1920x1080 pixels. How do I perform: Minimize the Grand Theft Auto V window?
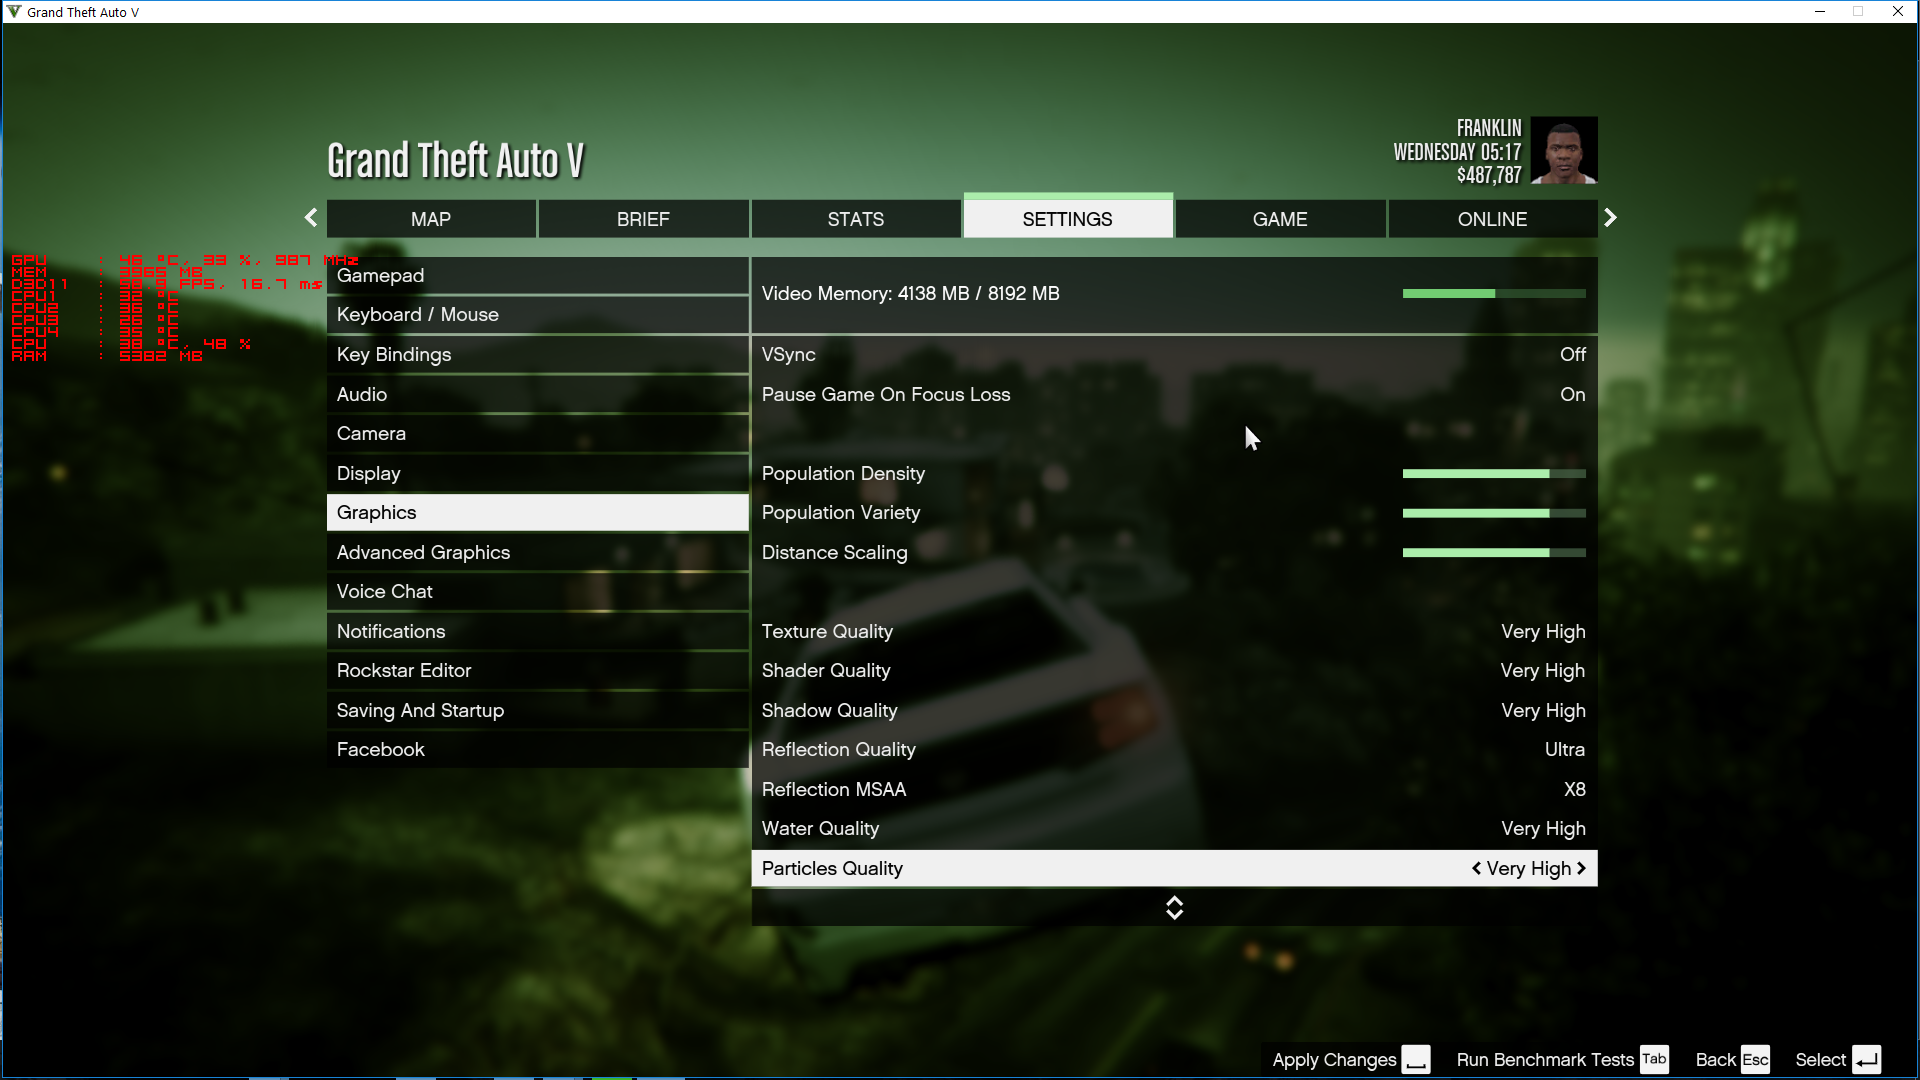point(1820,12)
